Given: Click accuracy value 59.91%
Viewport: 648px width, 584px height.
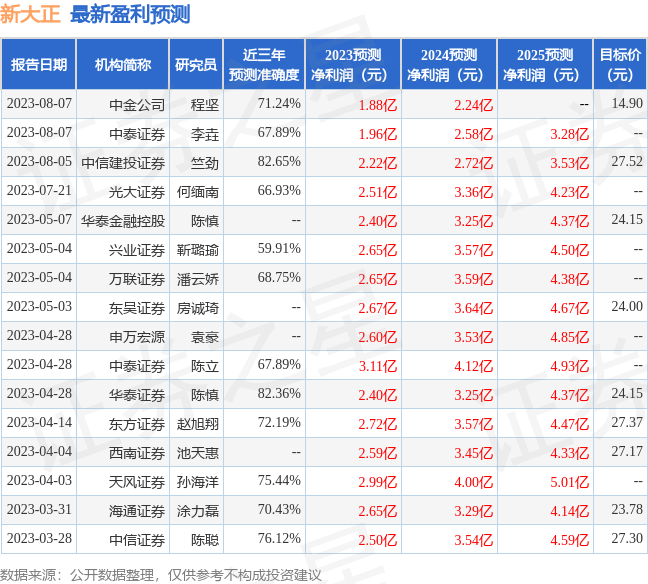Looking at the screenshot, I should coord(279,248).
